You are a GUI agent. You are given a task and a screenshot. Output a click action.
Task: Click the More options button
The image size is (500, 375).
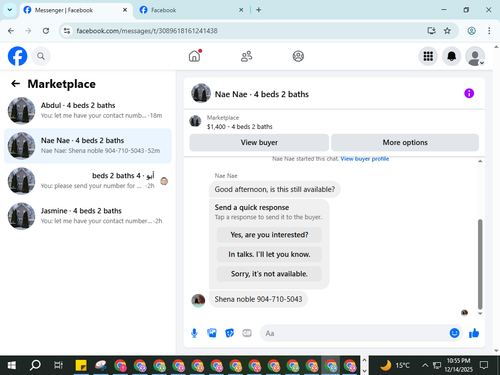pos(405,143)
